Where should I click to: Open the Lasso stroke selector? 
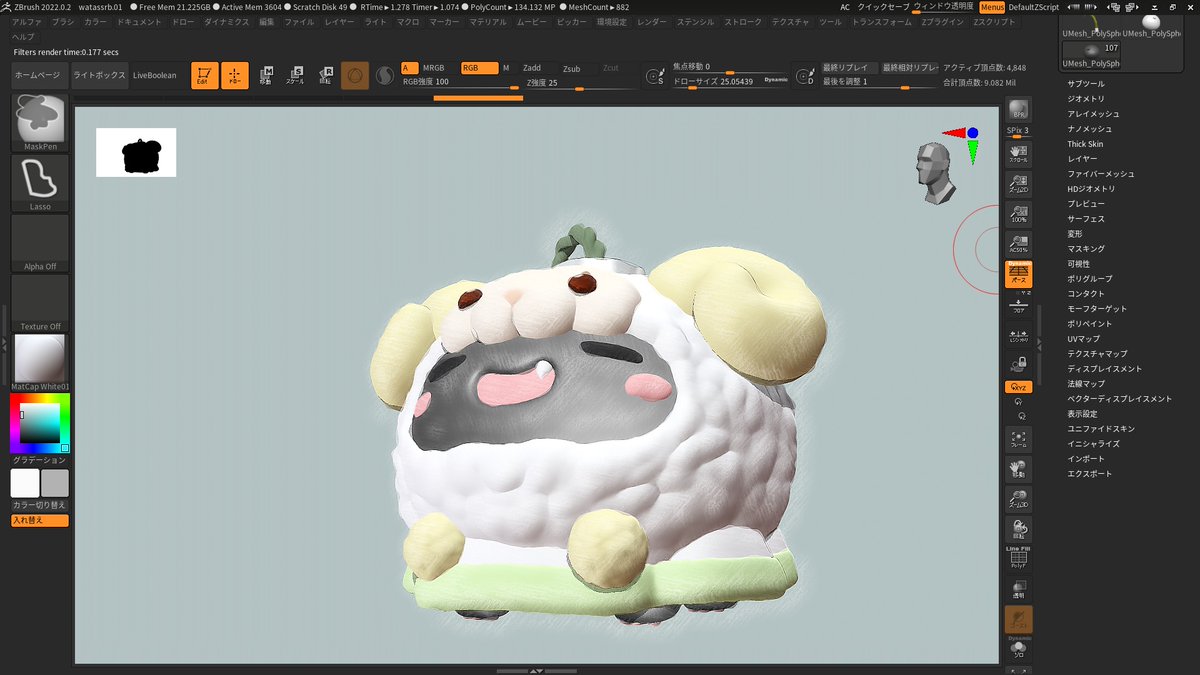click(40, 183)
